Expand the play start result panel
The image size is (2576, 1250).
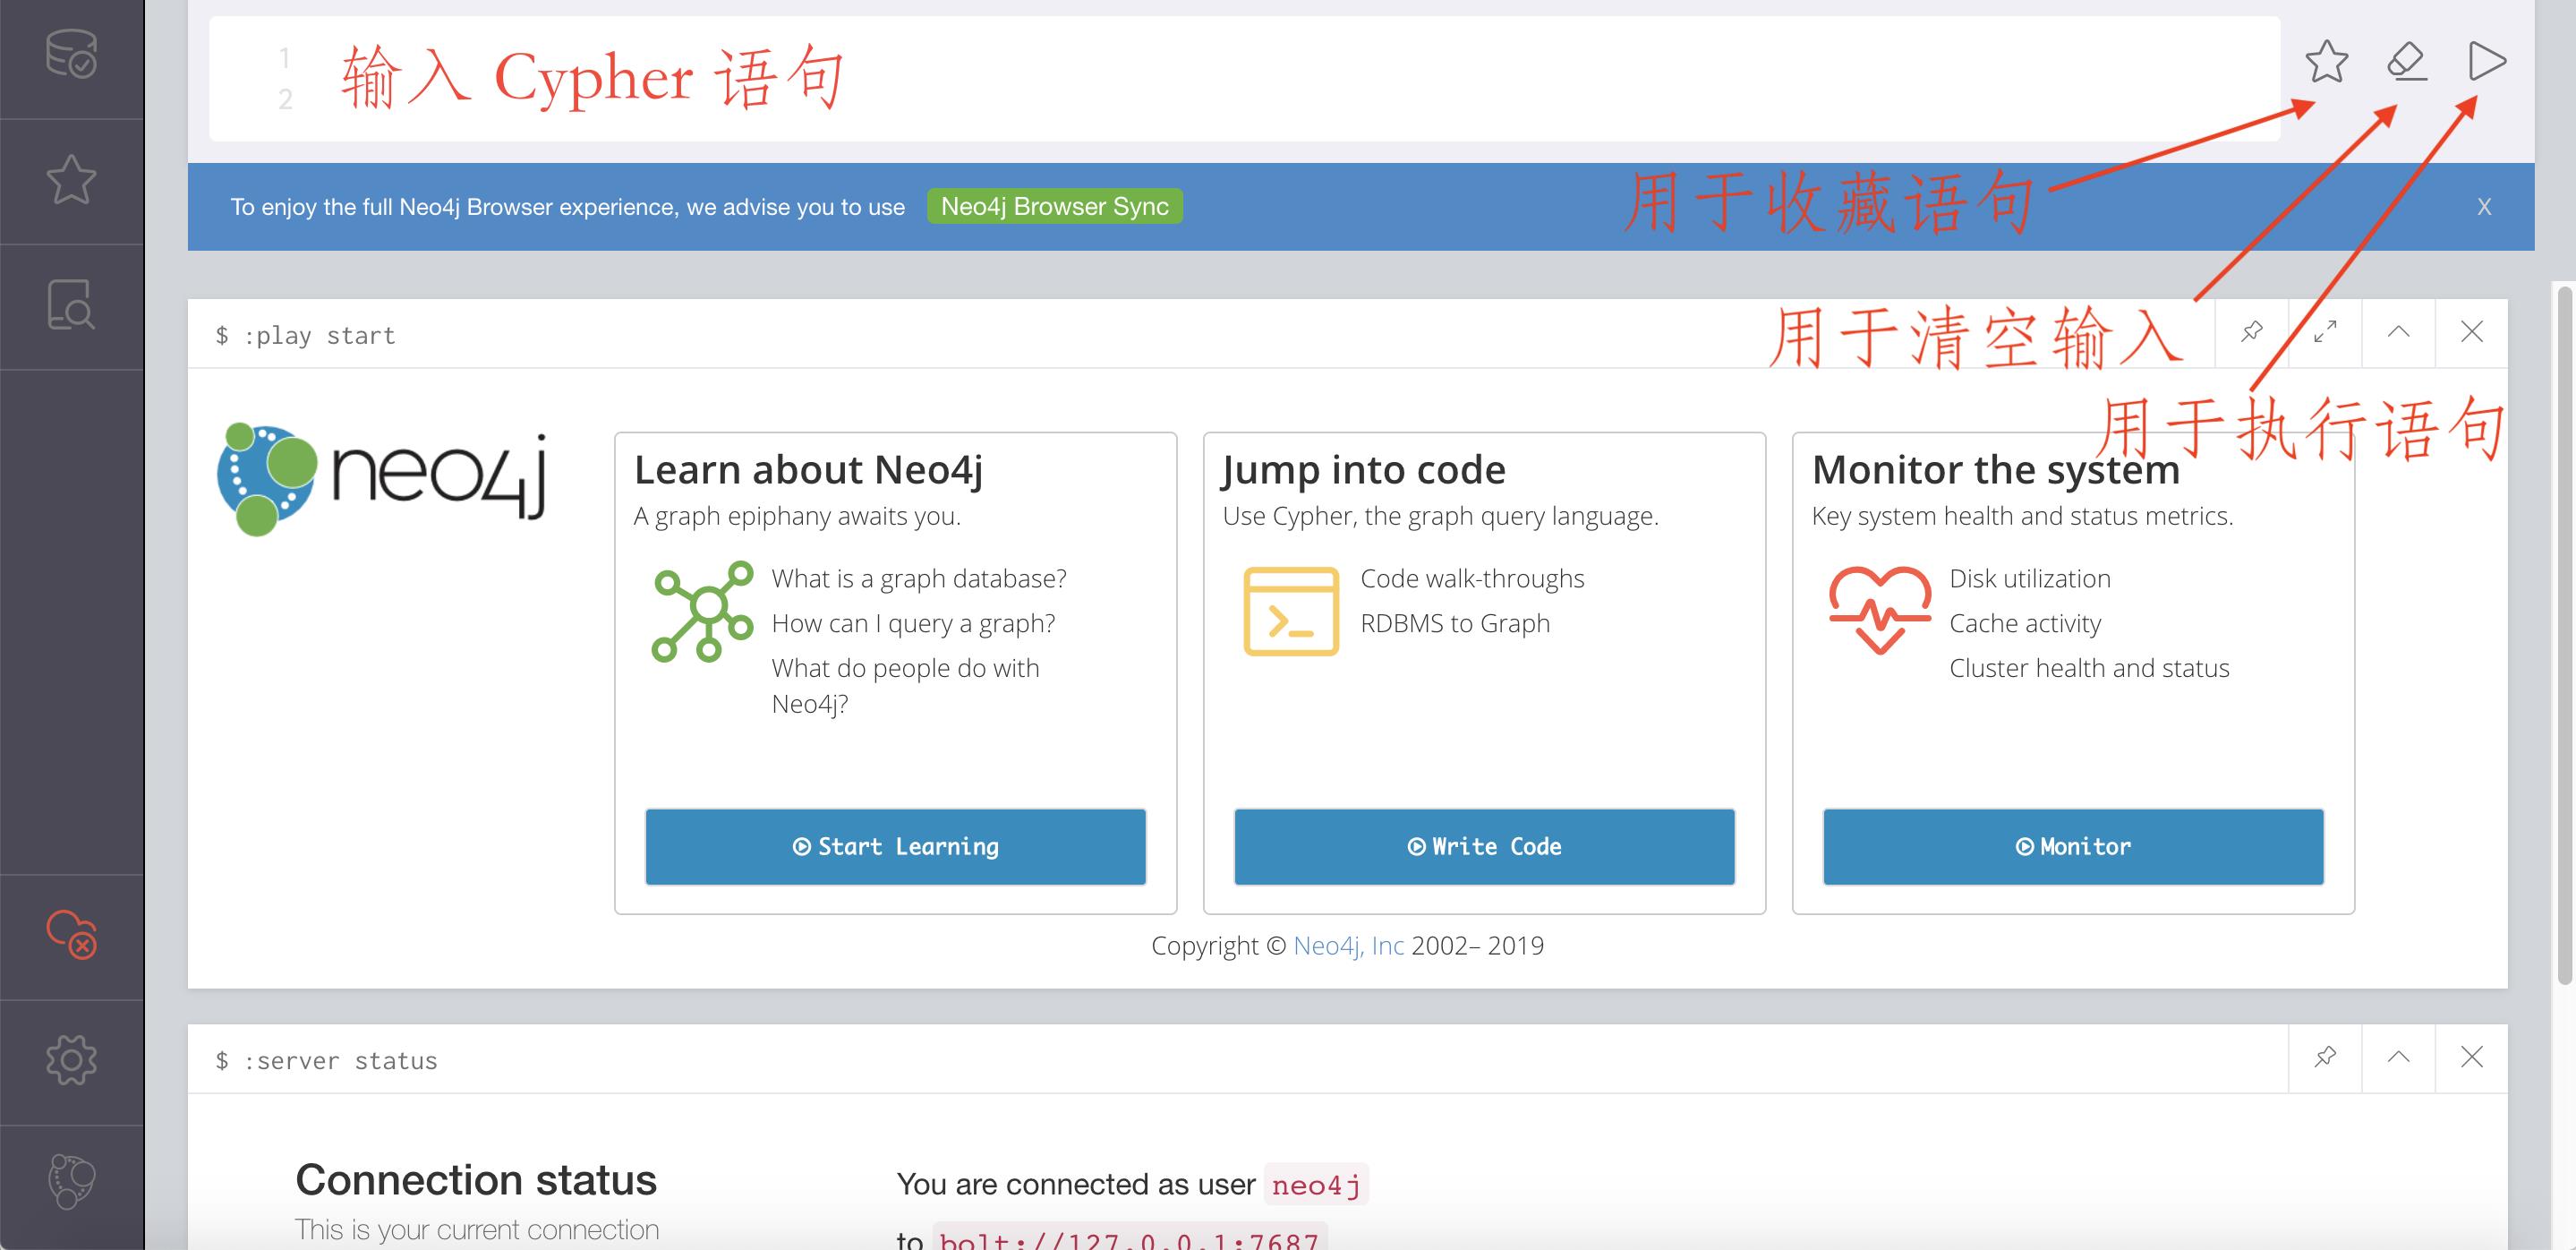(x=2326, y=330)
